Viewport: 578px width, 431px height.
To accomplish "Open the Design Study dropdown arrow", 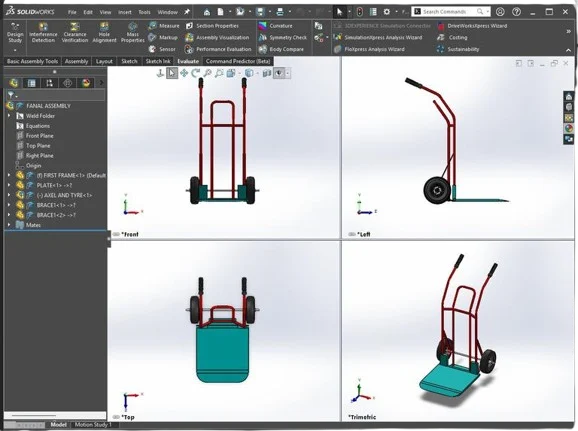I will point(15,50).
